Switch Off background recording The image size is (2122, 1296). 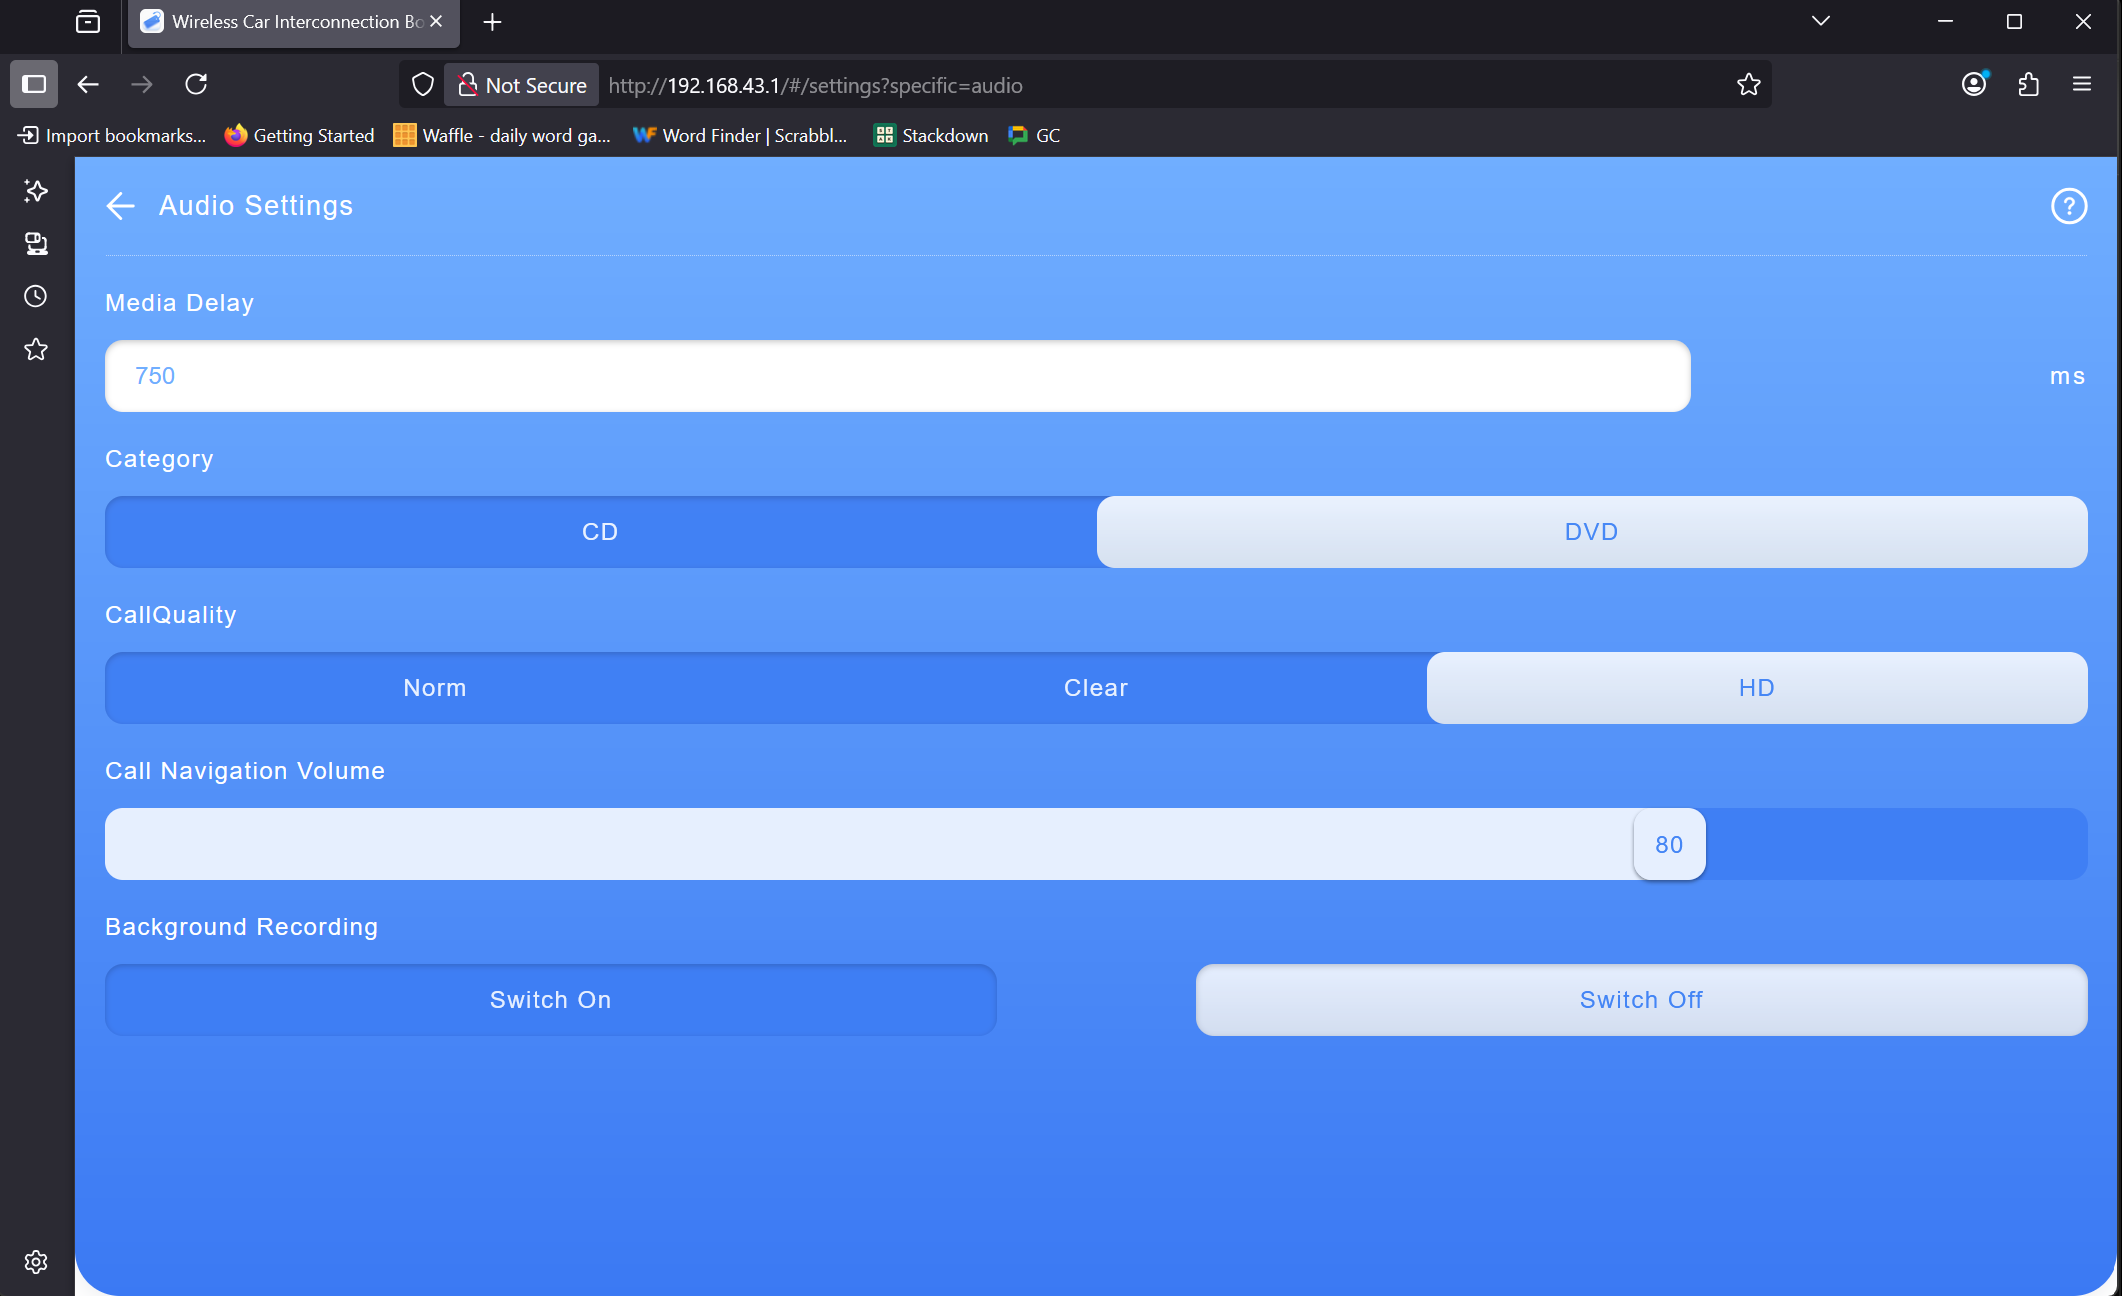[1640, 1000]
